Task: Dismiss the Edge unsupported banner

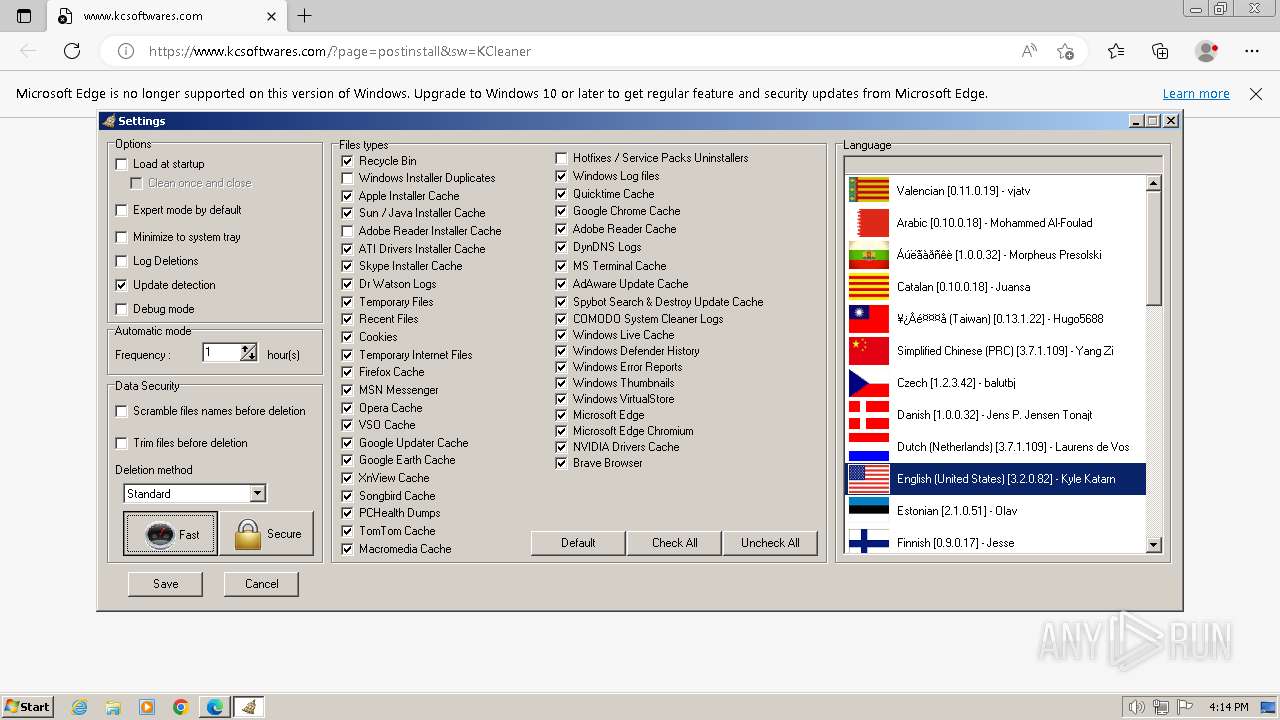Action: (x=1256, y=94)
